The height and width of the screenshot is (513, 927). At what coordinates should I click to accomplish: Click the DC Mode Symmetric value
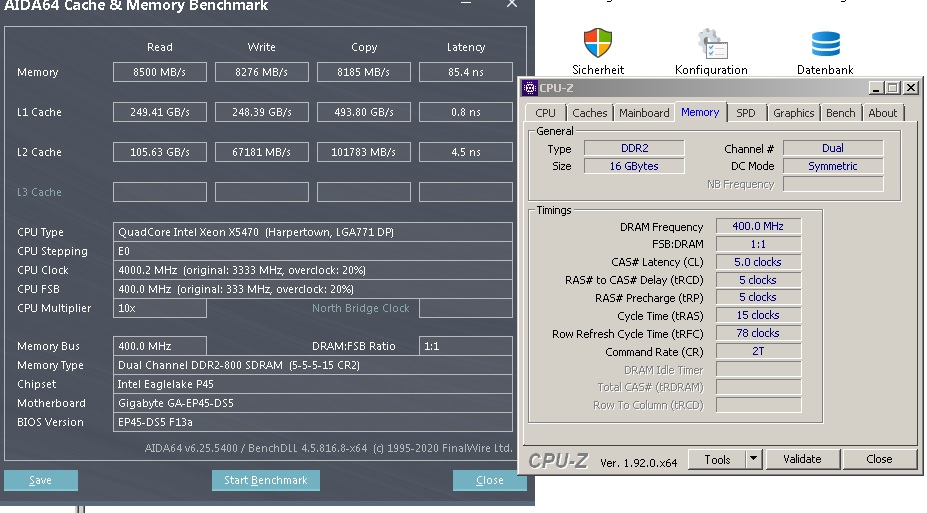point(833,166)
